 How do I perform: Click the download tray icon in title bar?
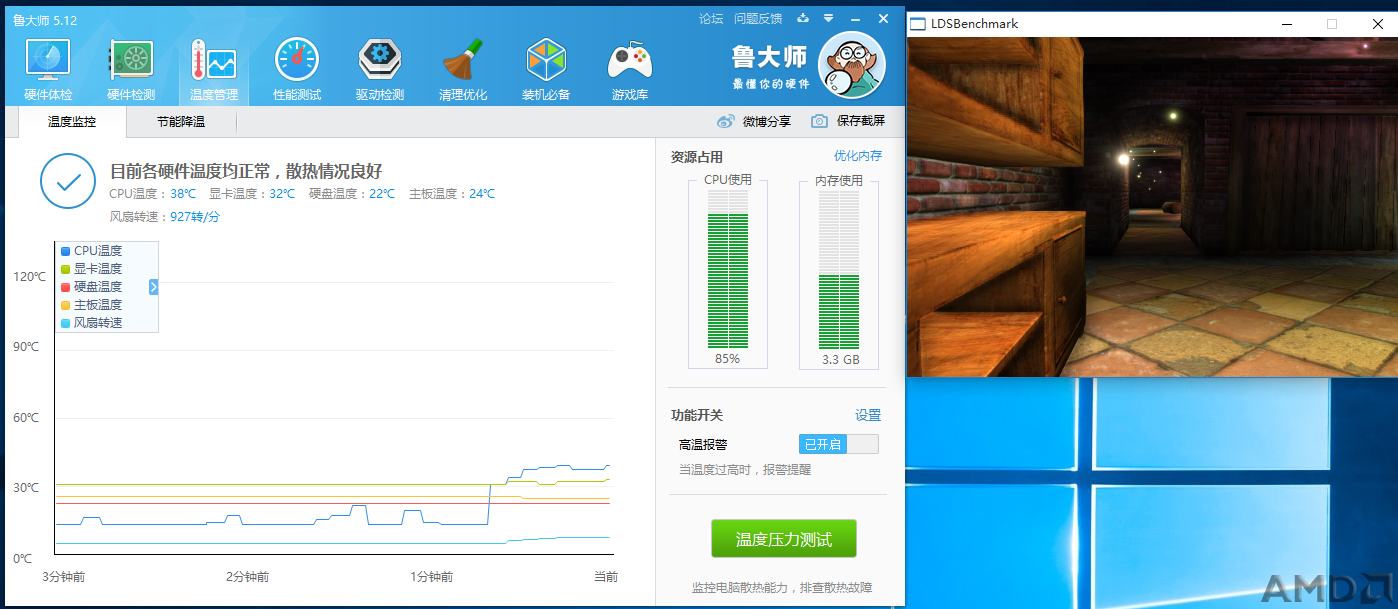point(802,18)
